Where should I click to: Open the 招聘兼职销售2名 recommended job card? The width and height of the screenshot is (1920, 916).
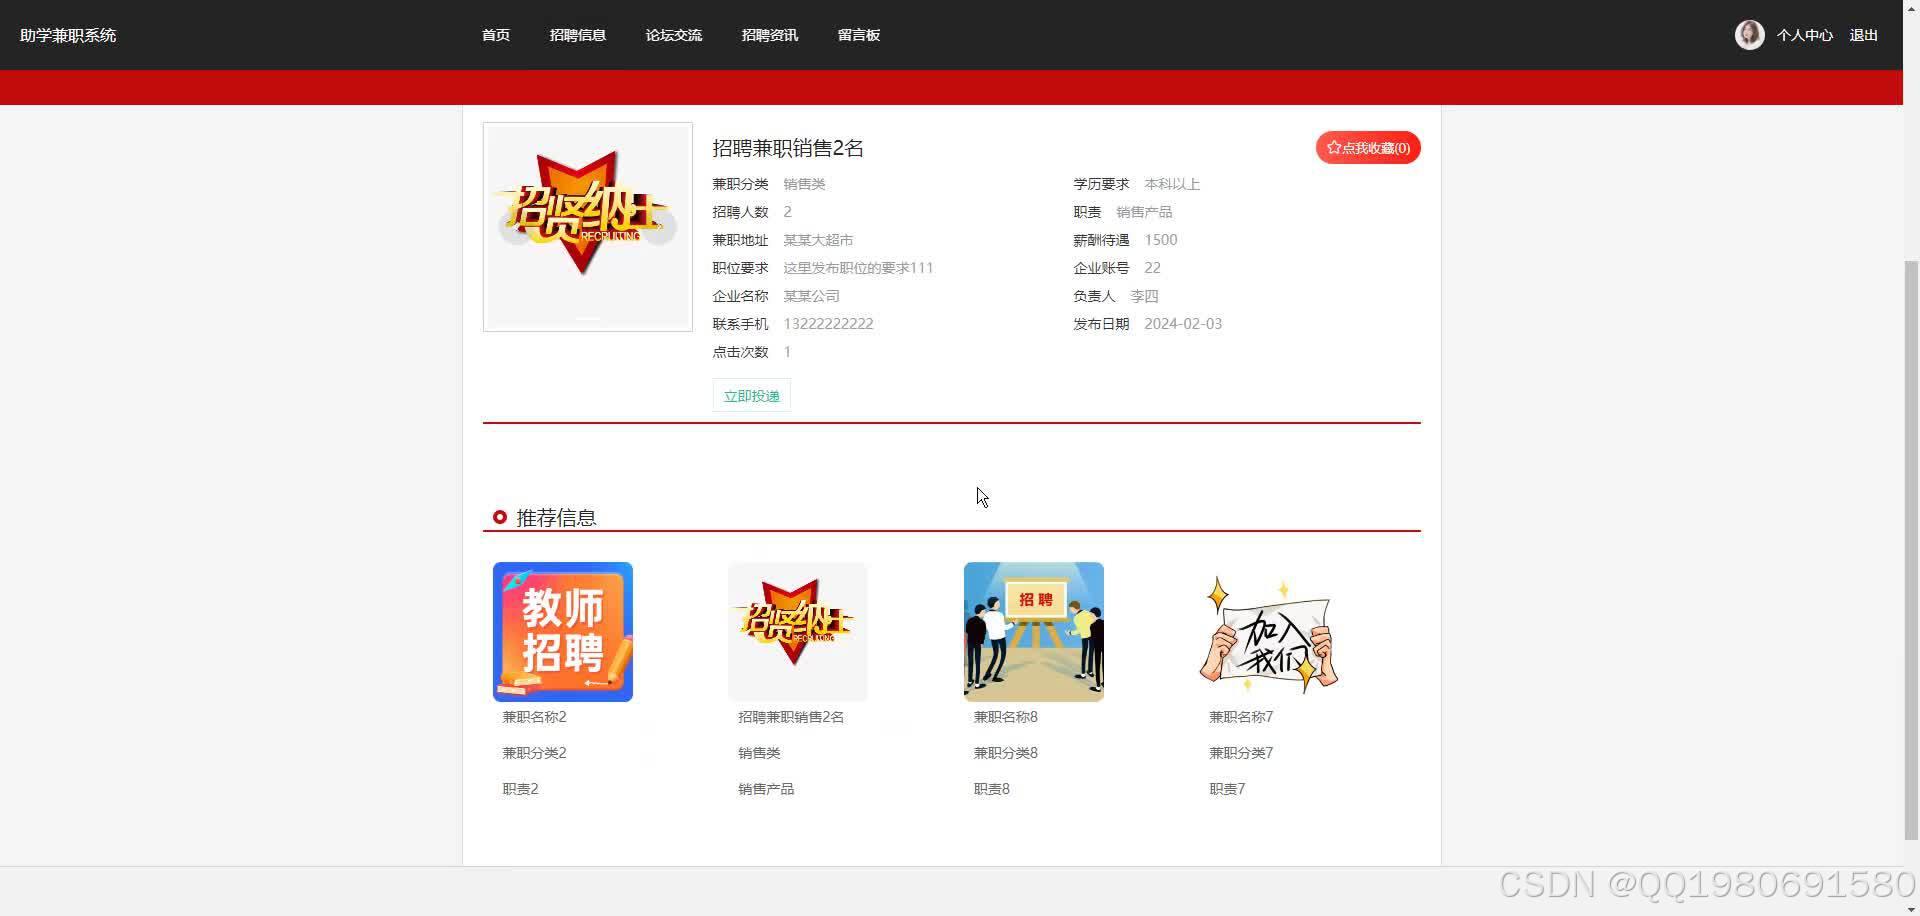coord(797,631)
